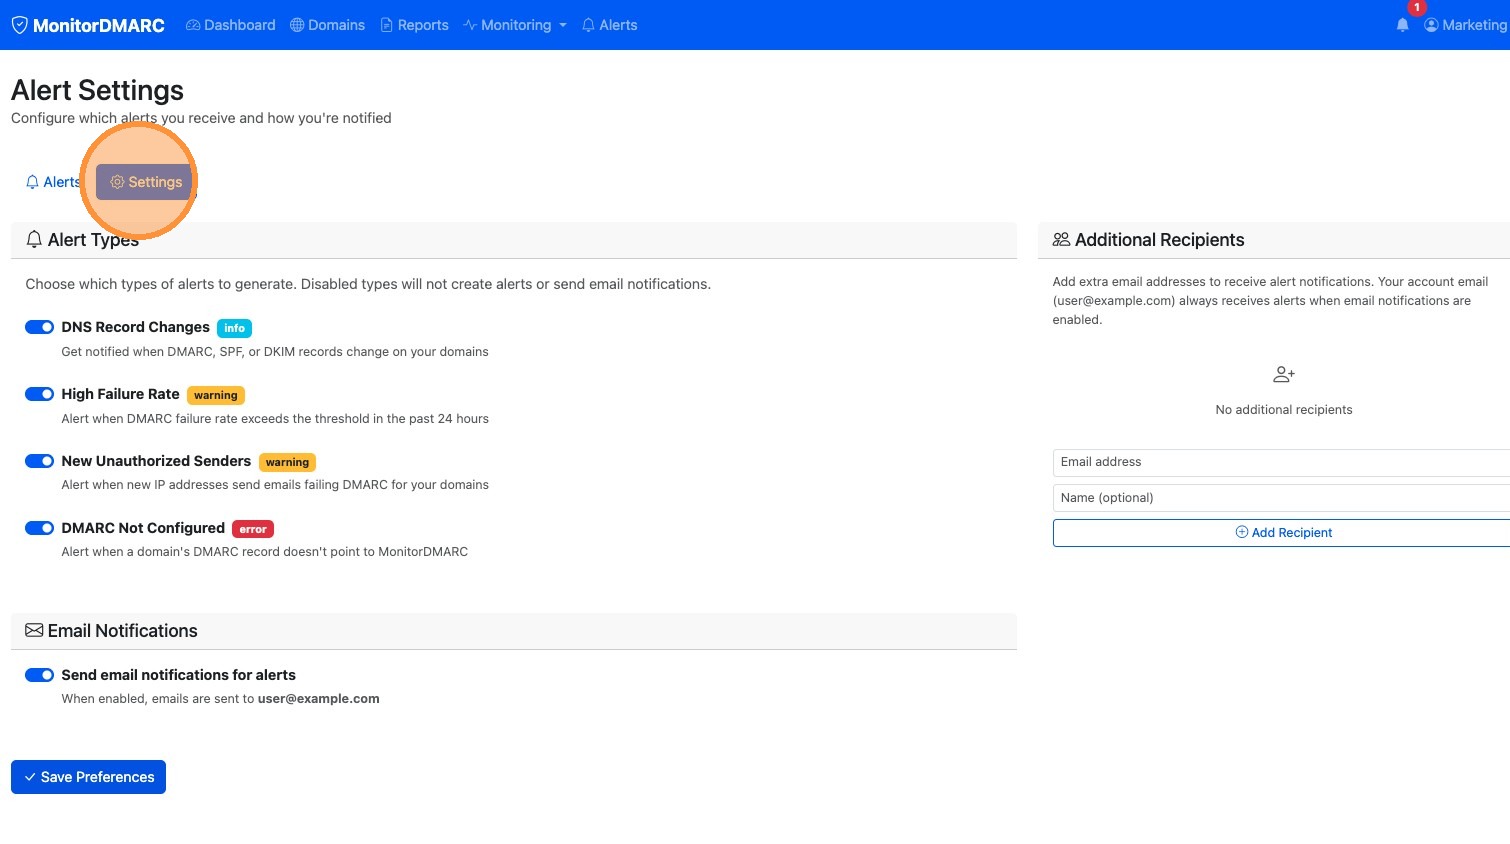Viewport: 1510px width, 844px height.
Task: Expand the Monitoring dropdown in the navbar
Action: [515, 25]
